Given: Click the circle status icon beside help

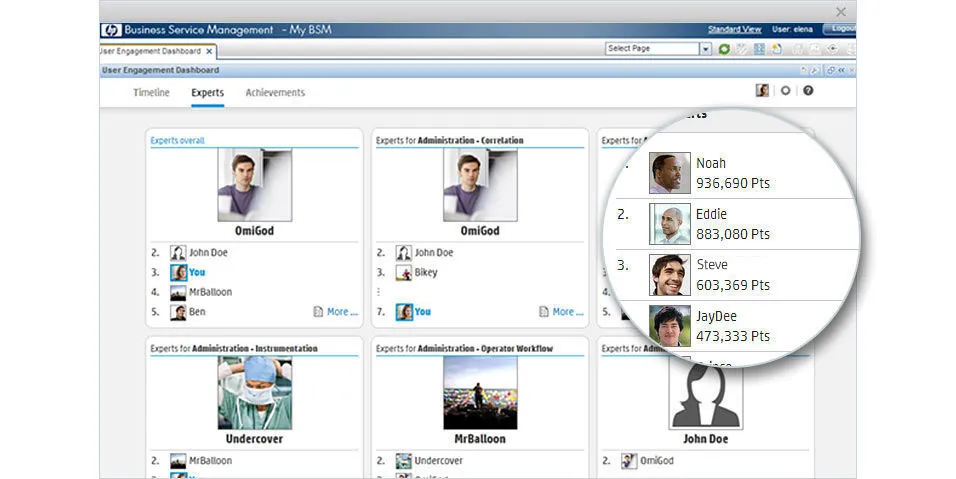Looking at the screenshot, I should 786,91.
